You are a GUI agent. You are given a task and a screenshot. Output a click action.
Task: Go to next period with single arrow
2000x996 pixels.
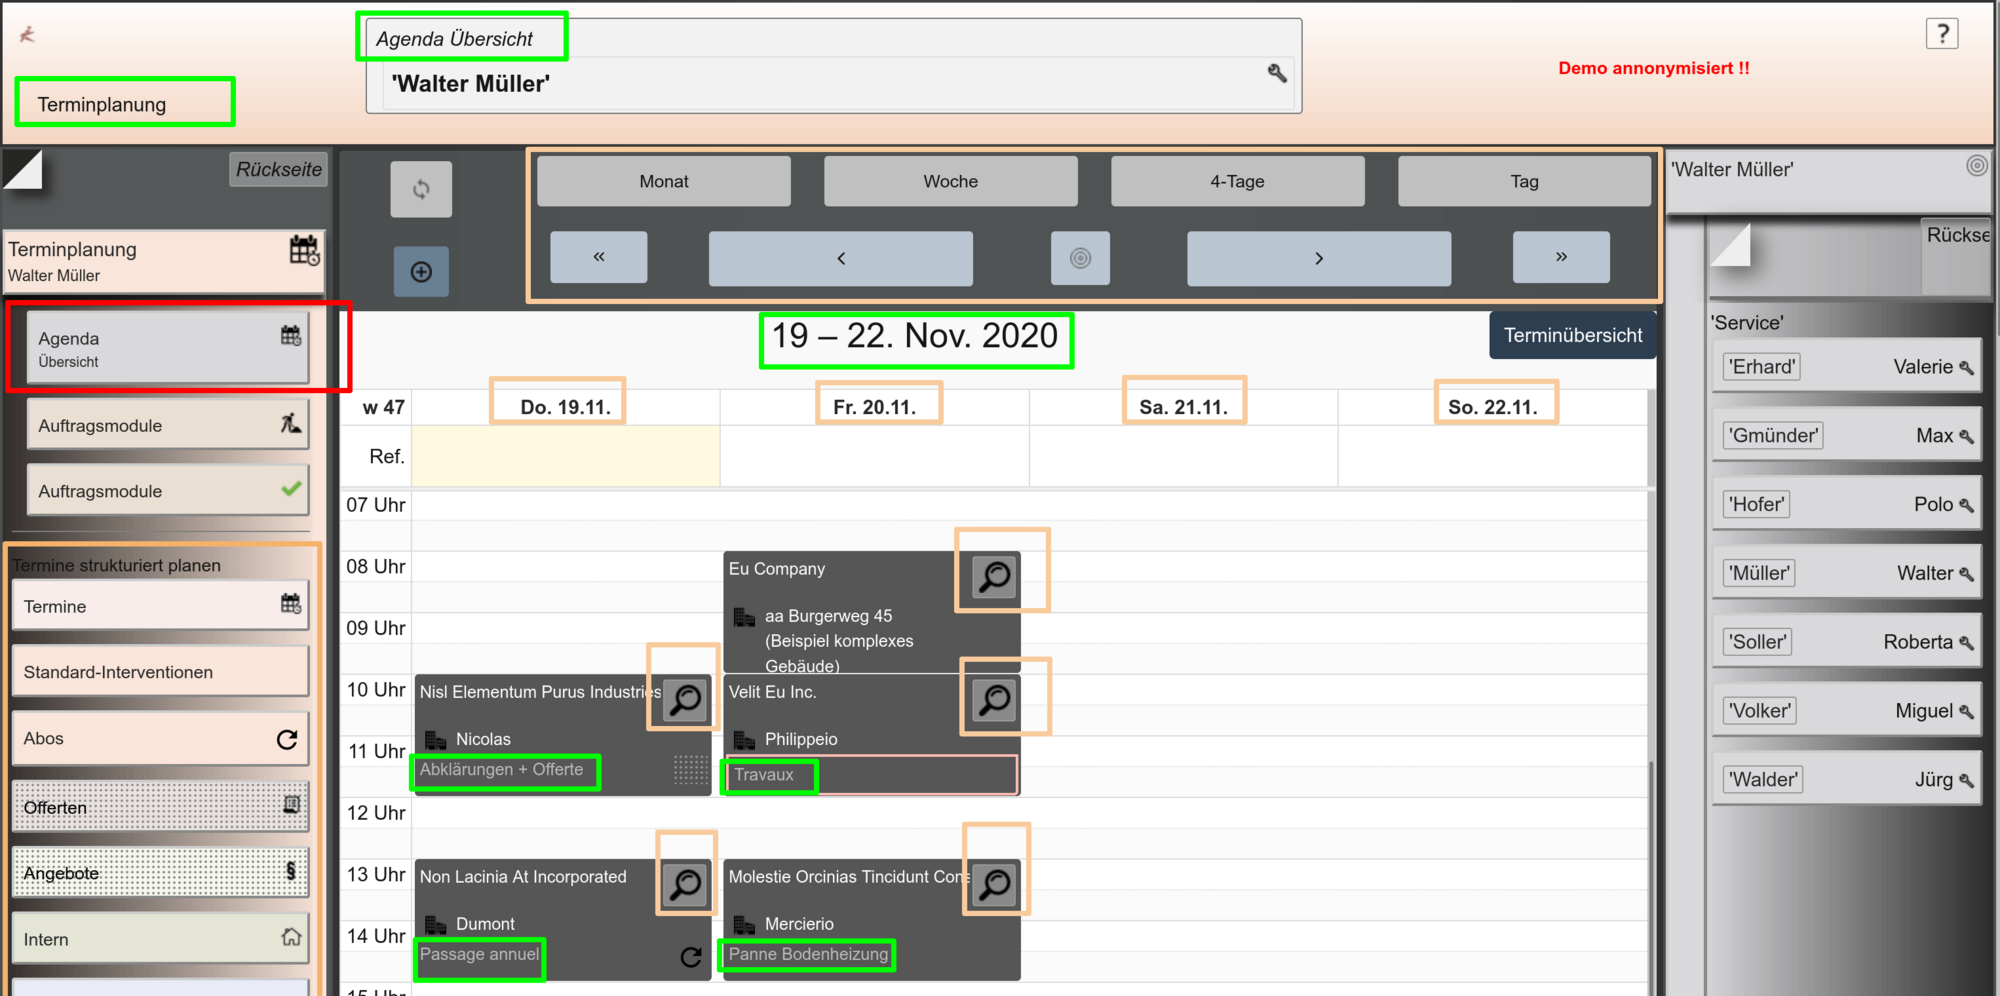click(x=1318, y=258)
